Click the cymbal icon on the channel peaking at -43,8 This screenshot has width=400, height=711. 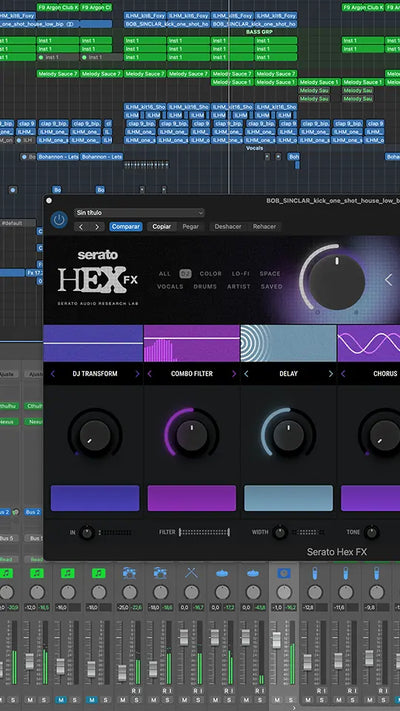[253, 573]
